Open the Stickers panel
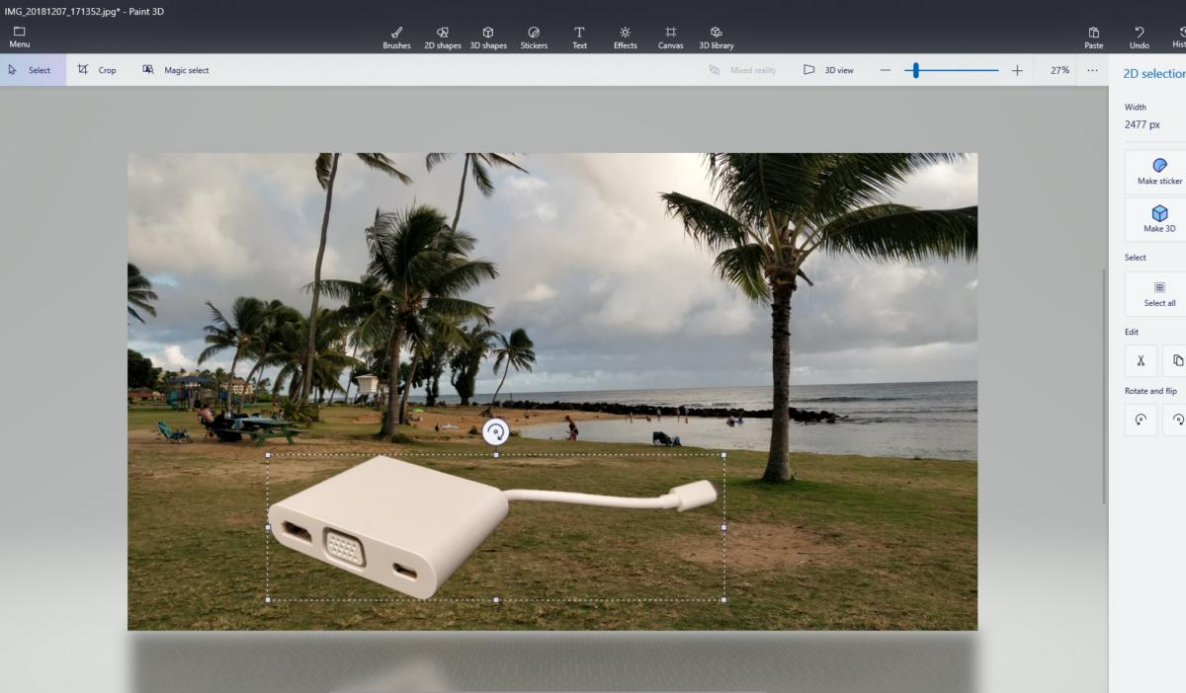 point(533,37)
